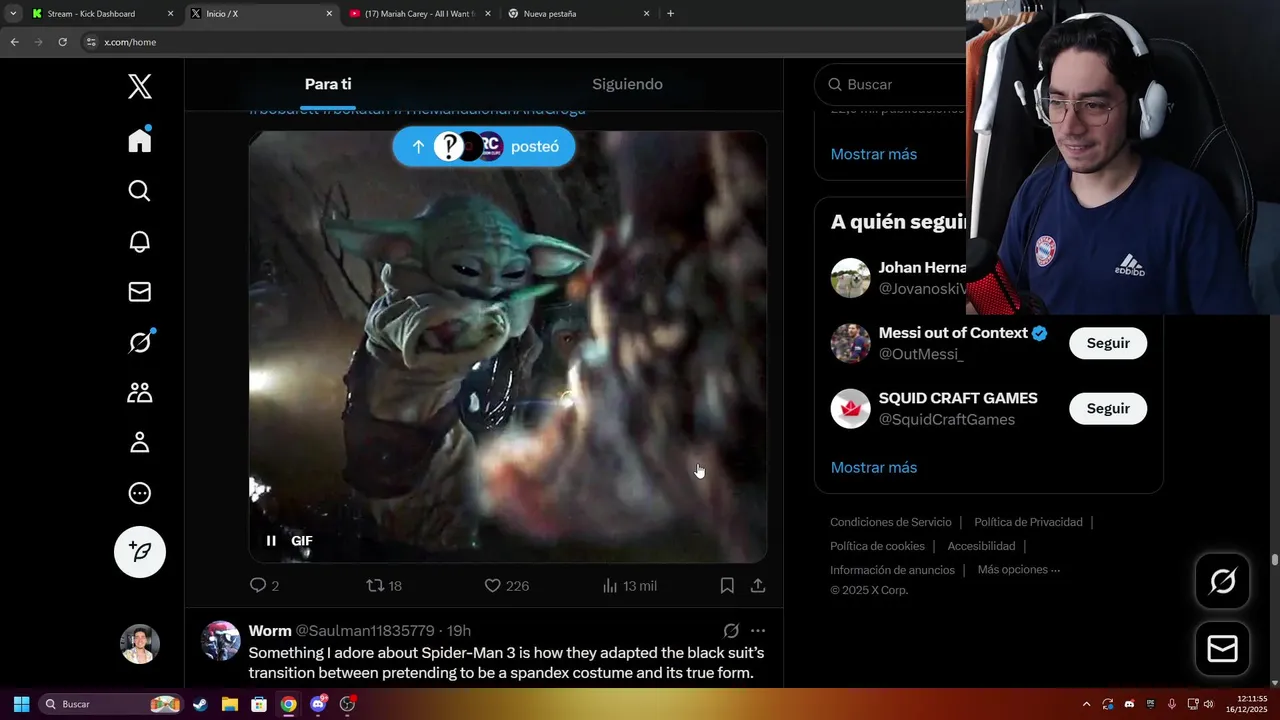This screenshot has width=1280, height=720.
Task: Go to Home via house icon
Action: (140, 140)
